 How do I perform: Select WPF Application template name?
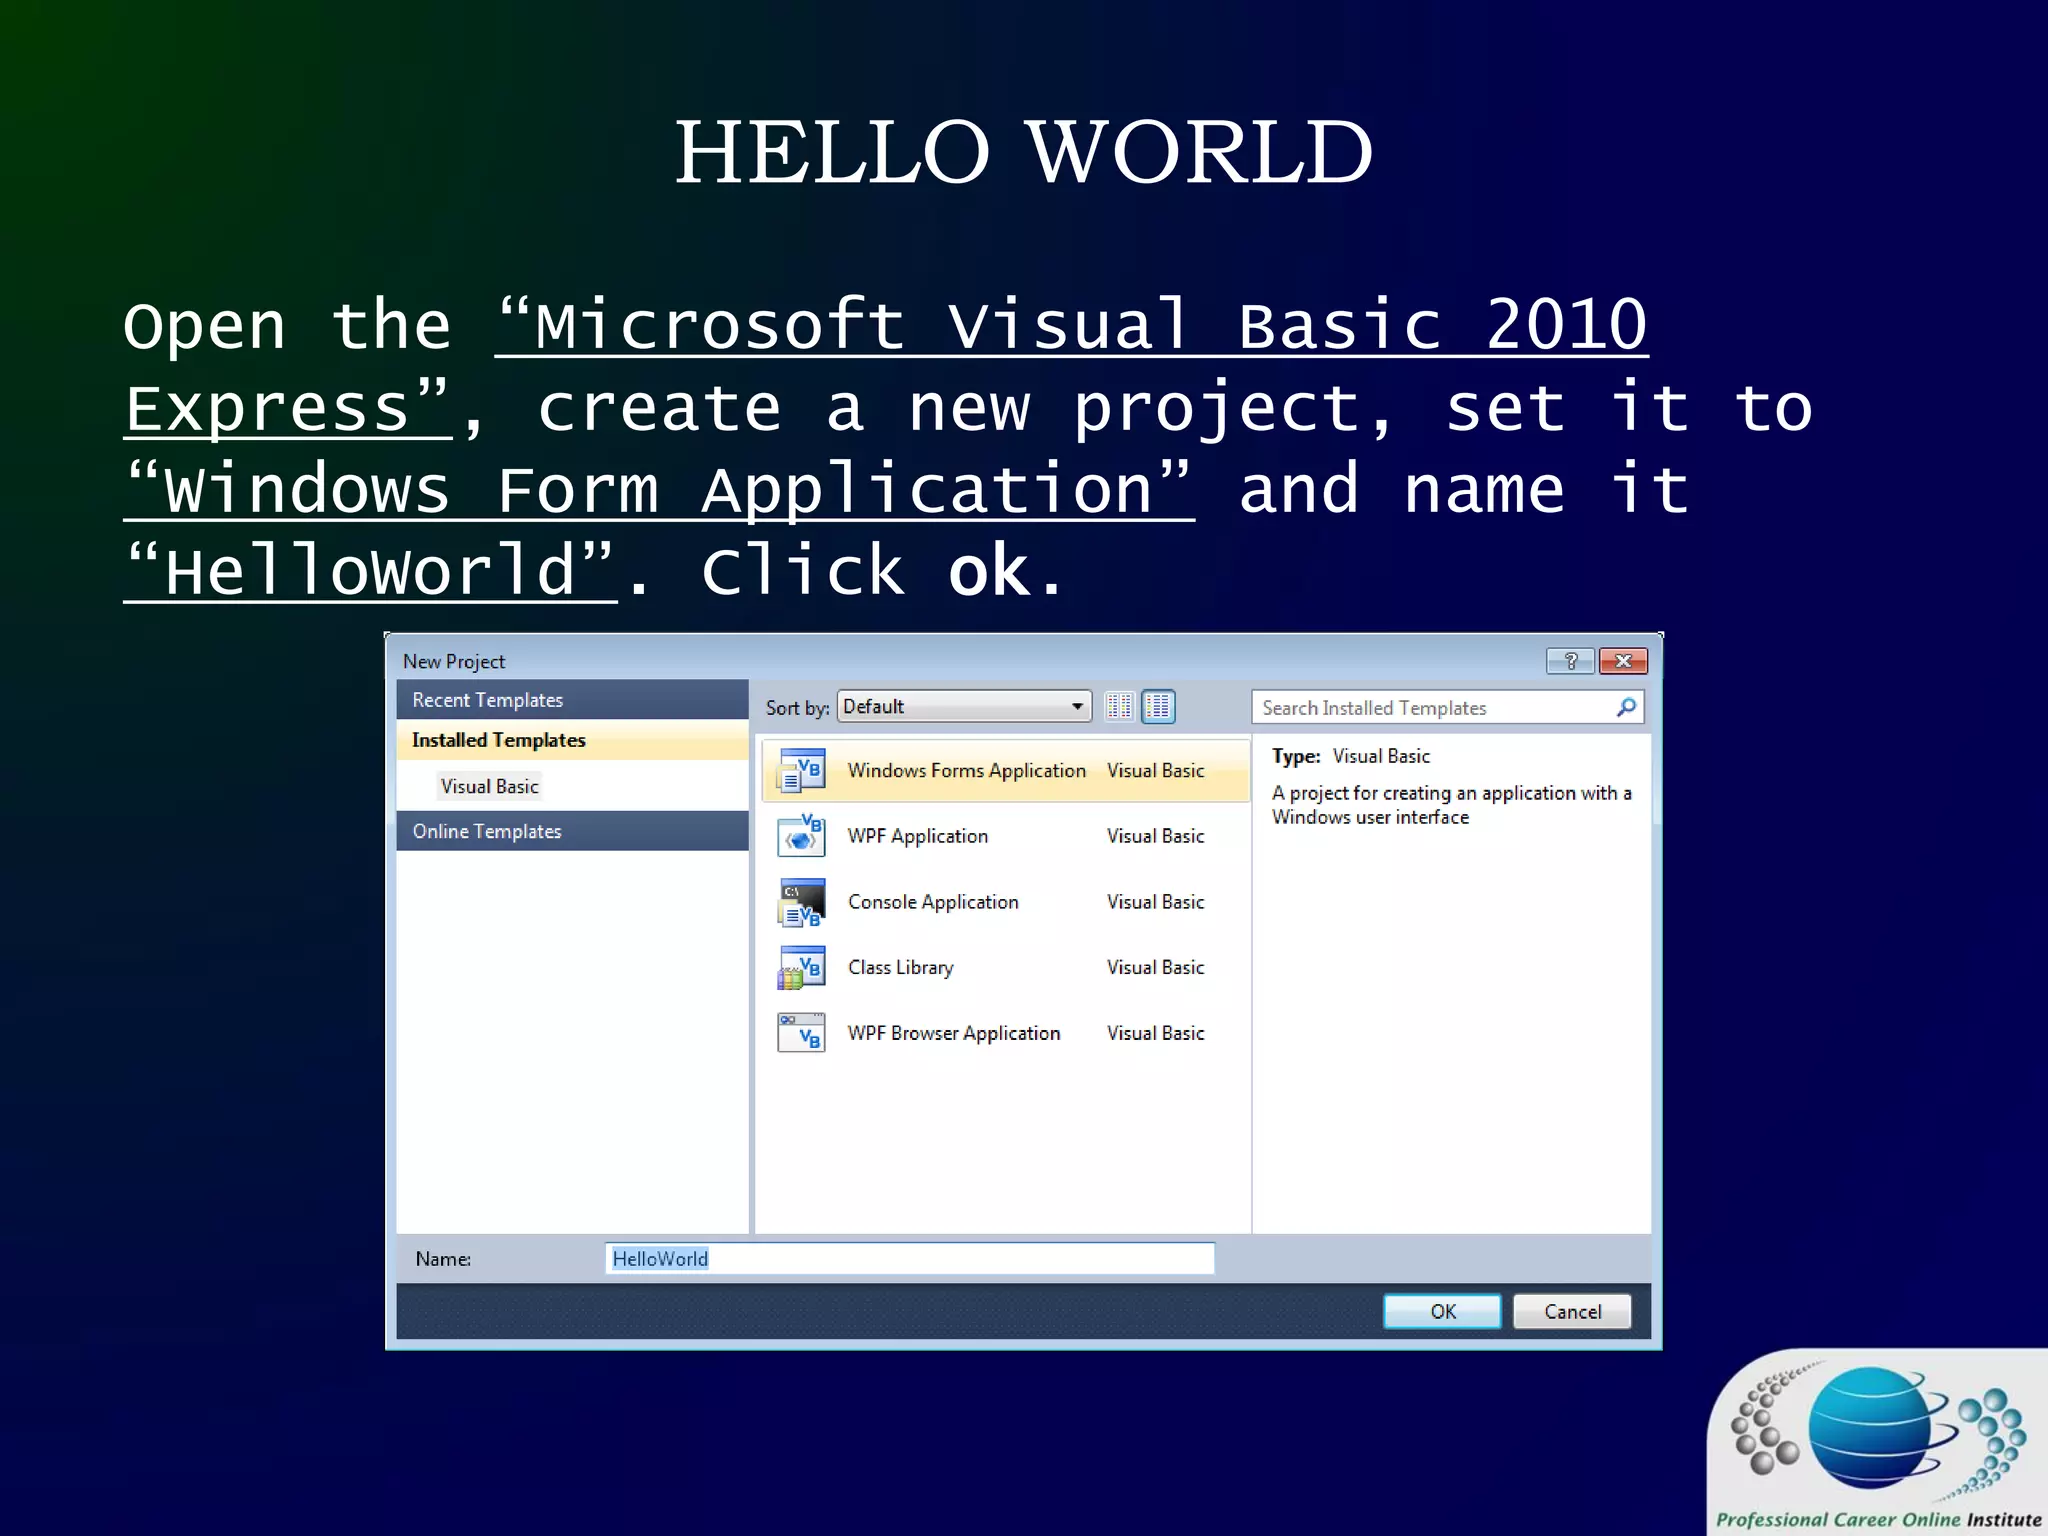click(917, 836)
